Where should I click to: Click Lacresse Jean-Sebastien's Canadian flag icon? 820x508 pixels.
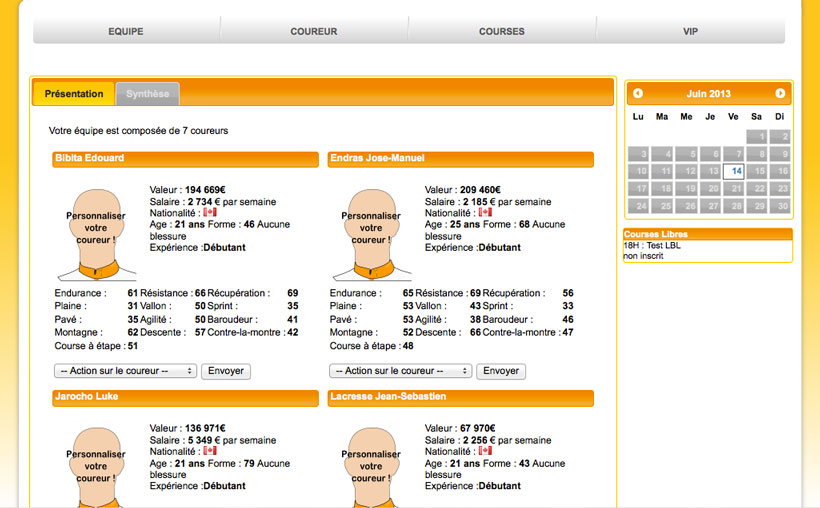[485, 450]
